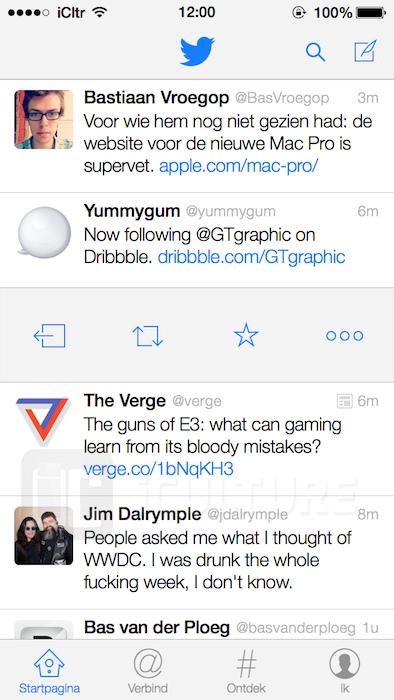The image size is (394, 700).
Task: Tap The Verge logo avatar
Action: pos(44,421)
